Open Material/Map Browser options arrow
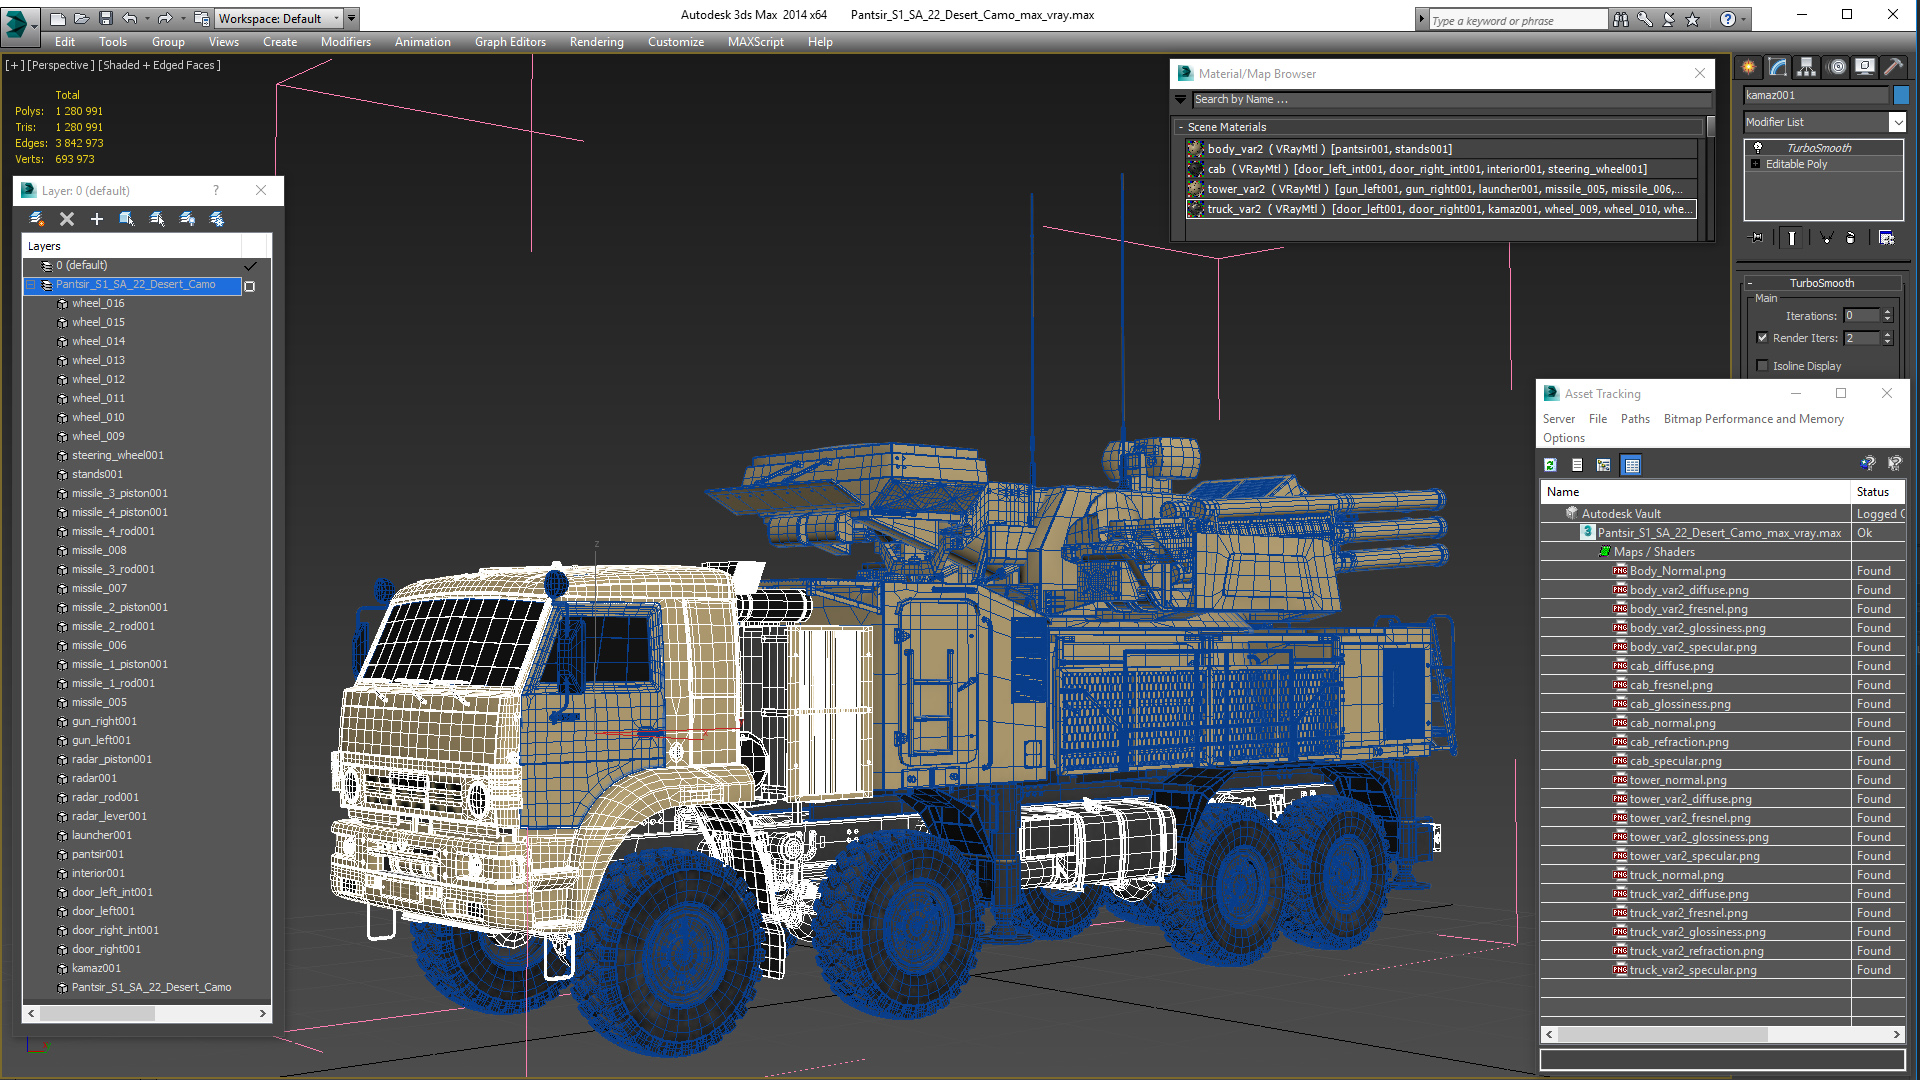Screen dimensions: 1920x1080 click(1181, 99)
